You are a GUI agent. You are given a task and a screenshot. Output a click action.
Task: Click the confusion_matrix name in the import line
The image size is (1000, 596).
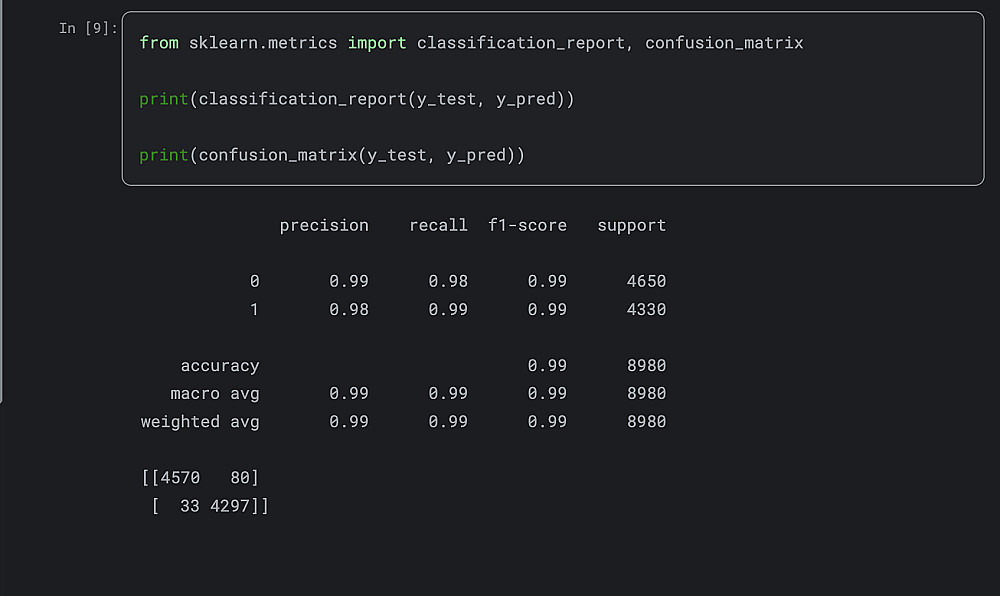(723, 43)
